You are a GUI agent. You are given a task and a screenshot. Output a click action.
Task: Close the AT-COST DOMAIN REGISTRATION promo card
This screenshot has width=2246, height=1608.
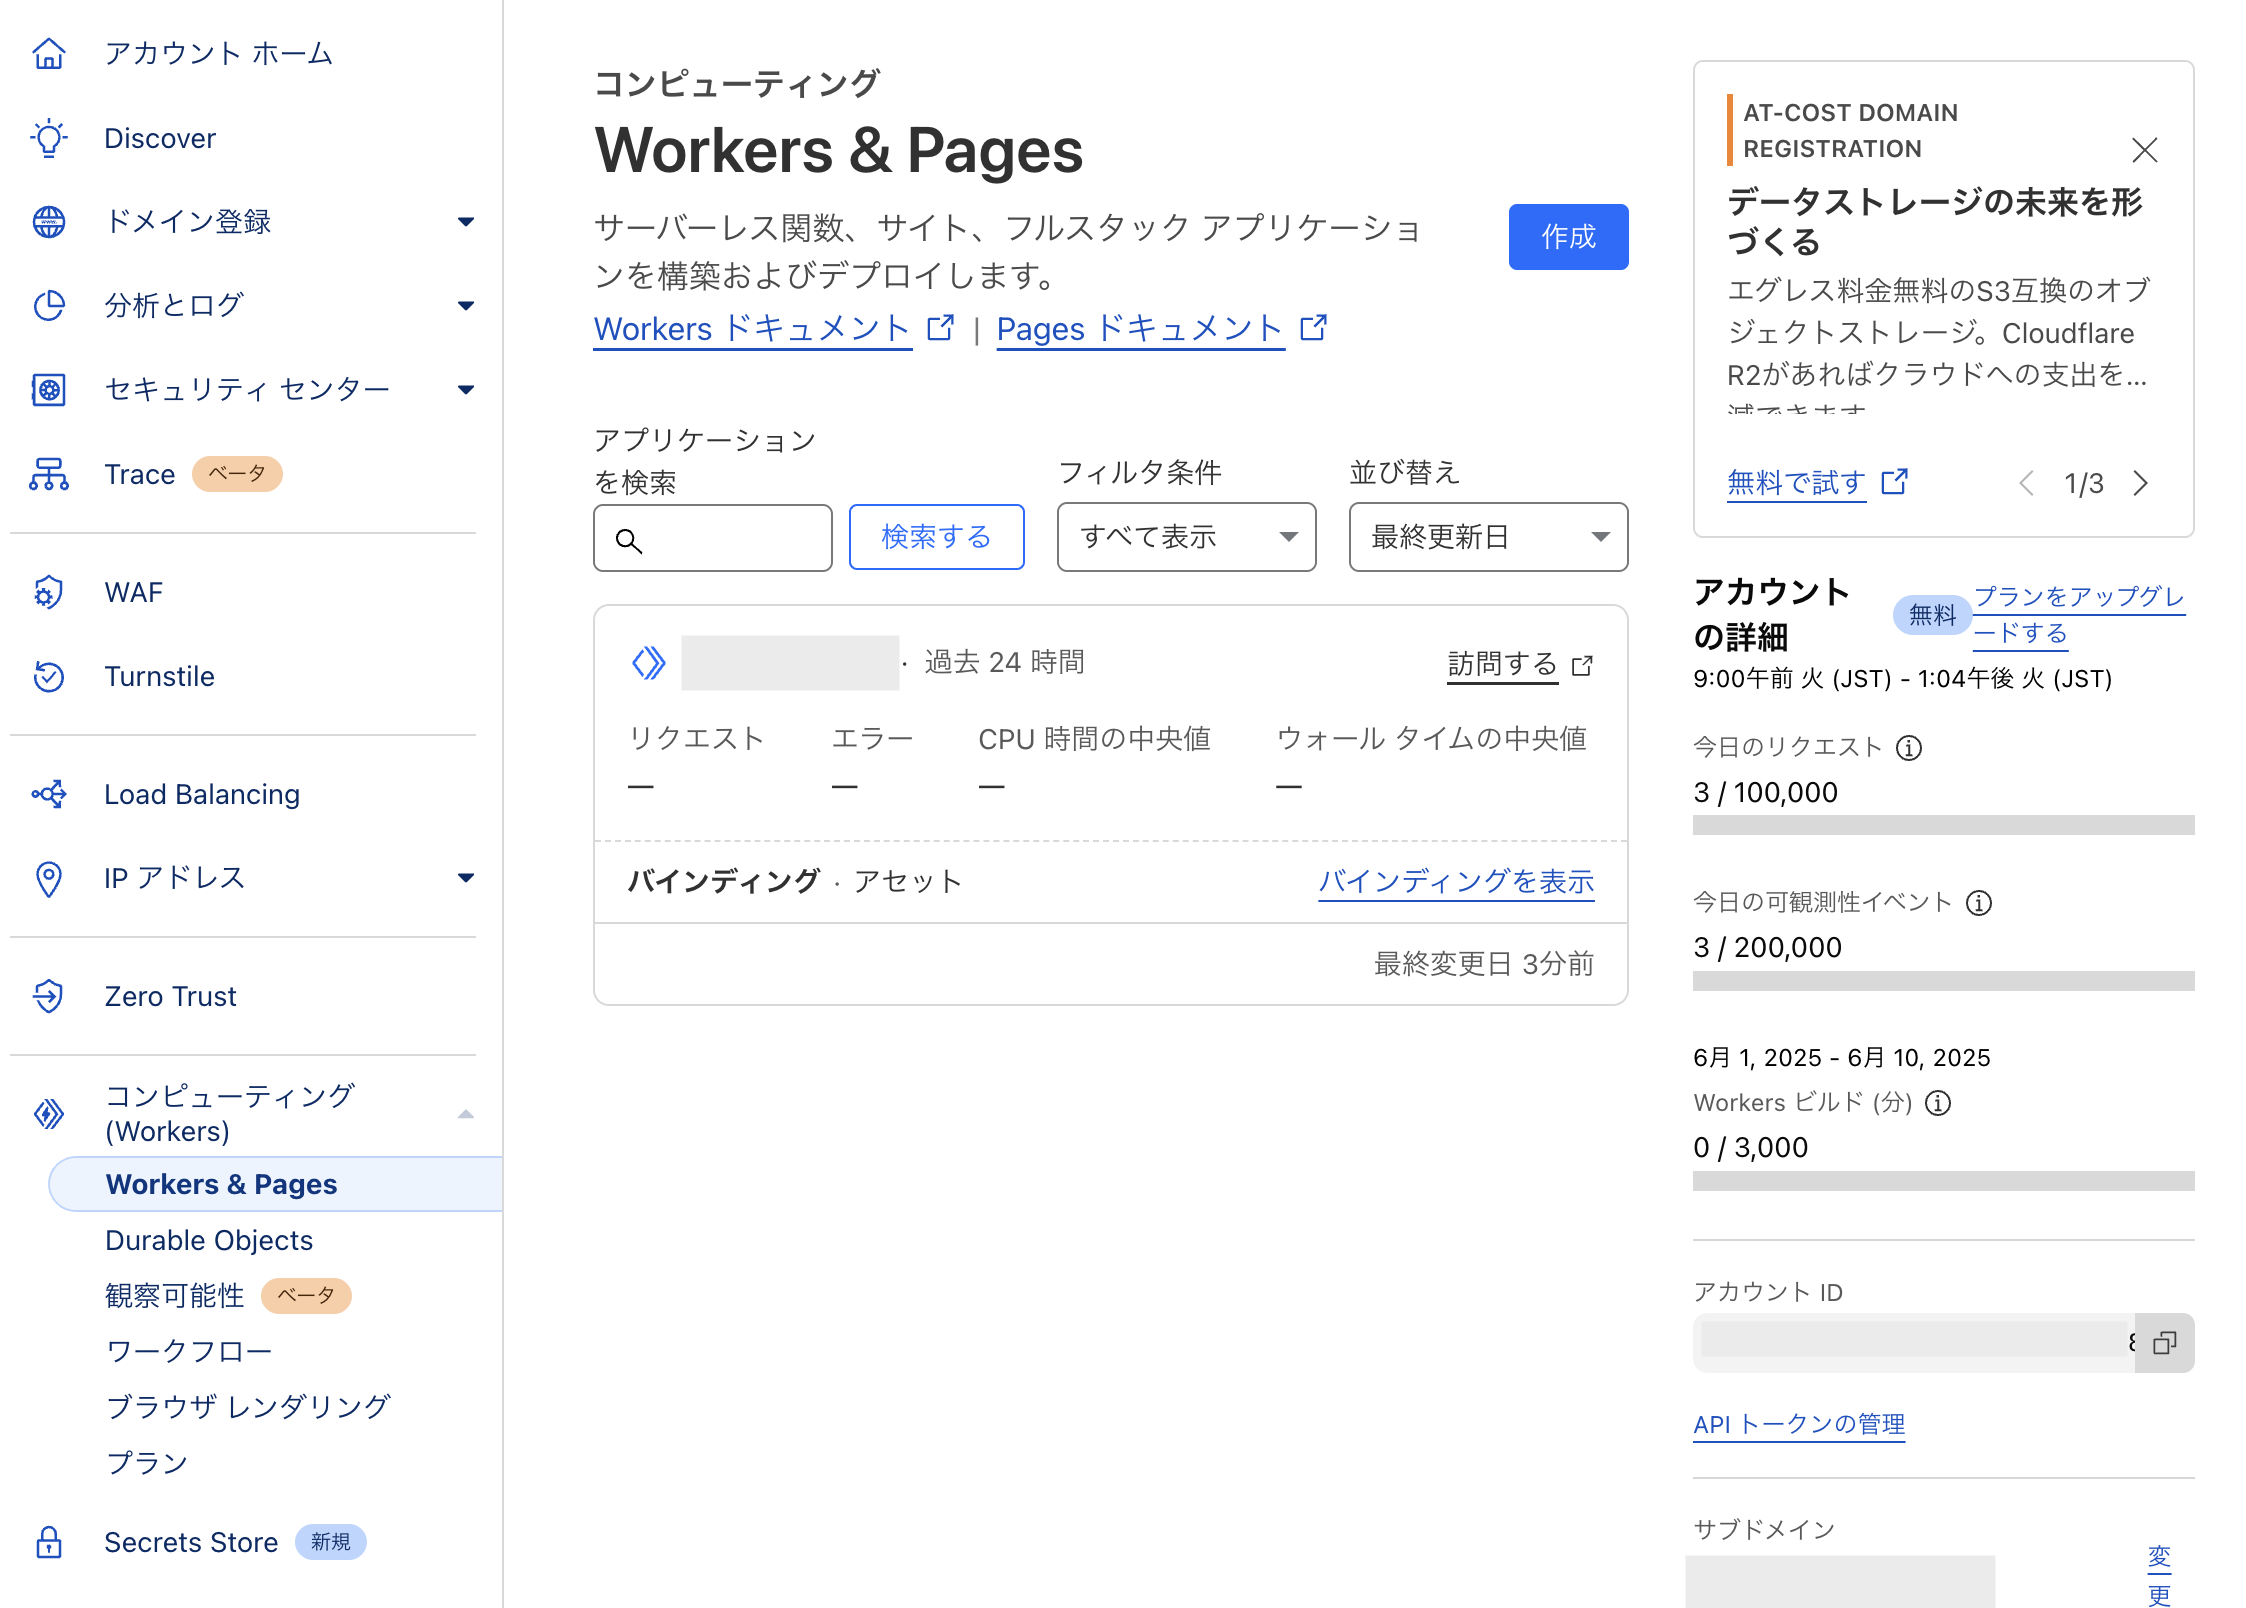pos(2144,150)
